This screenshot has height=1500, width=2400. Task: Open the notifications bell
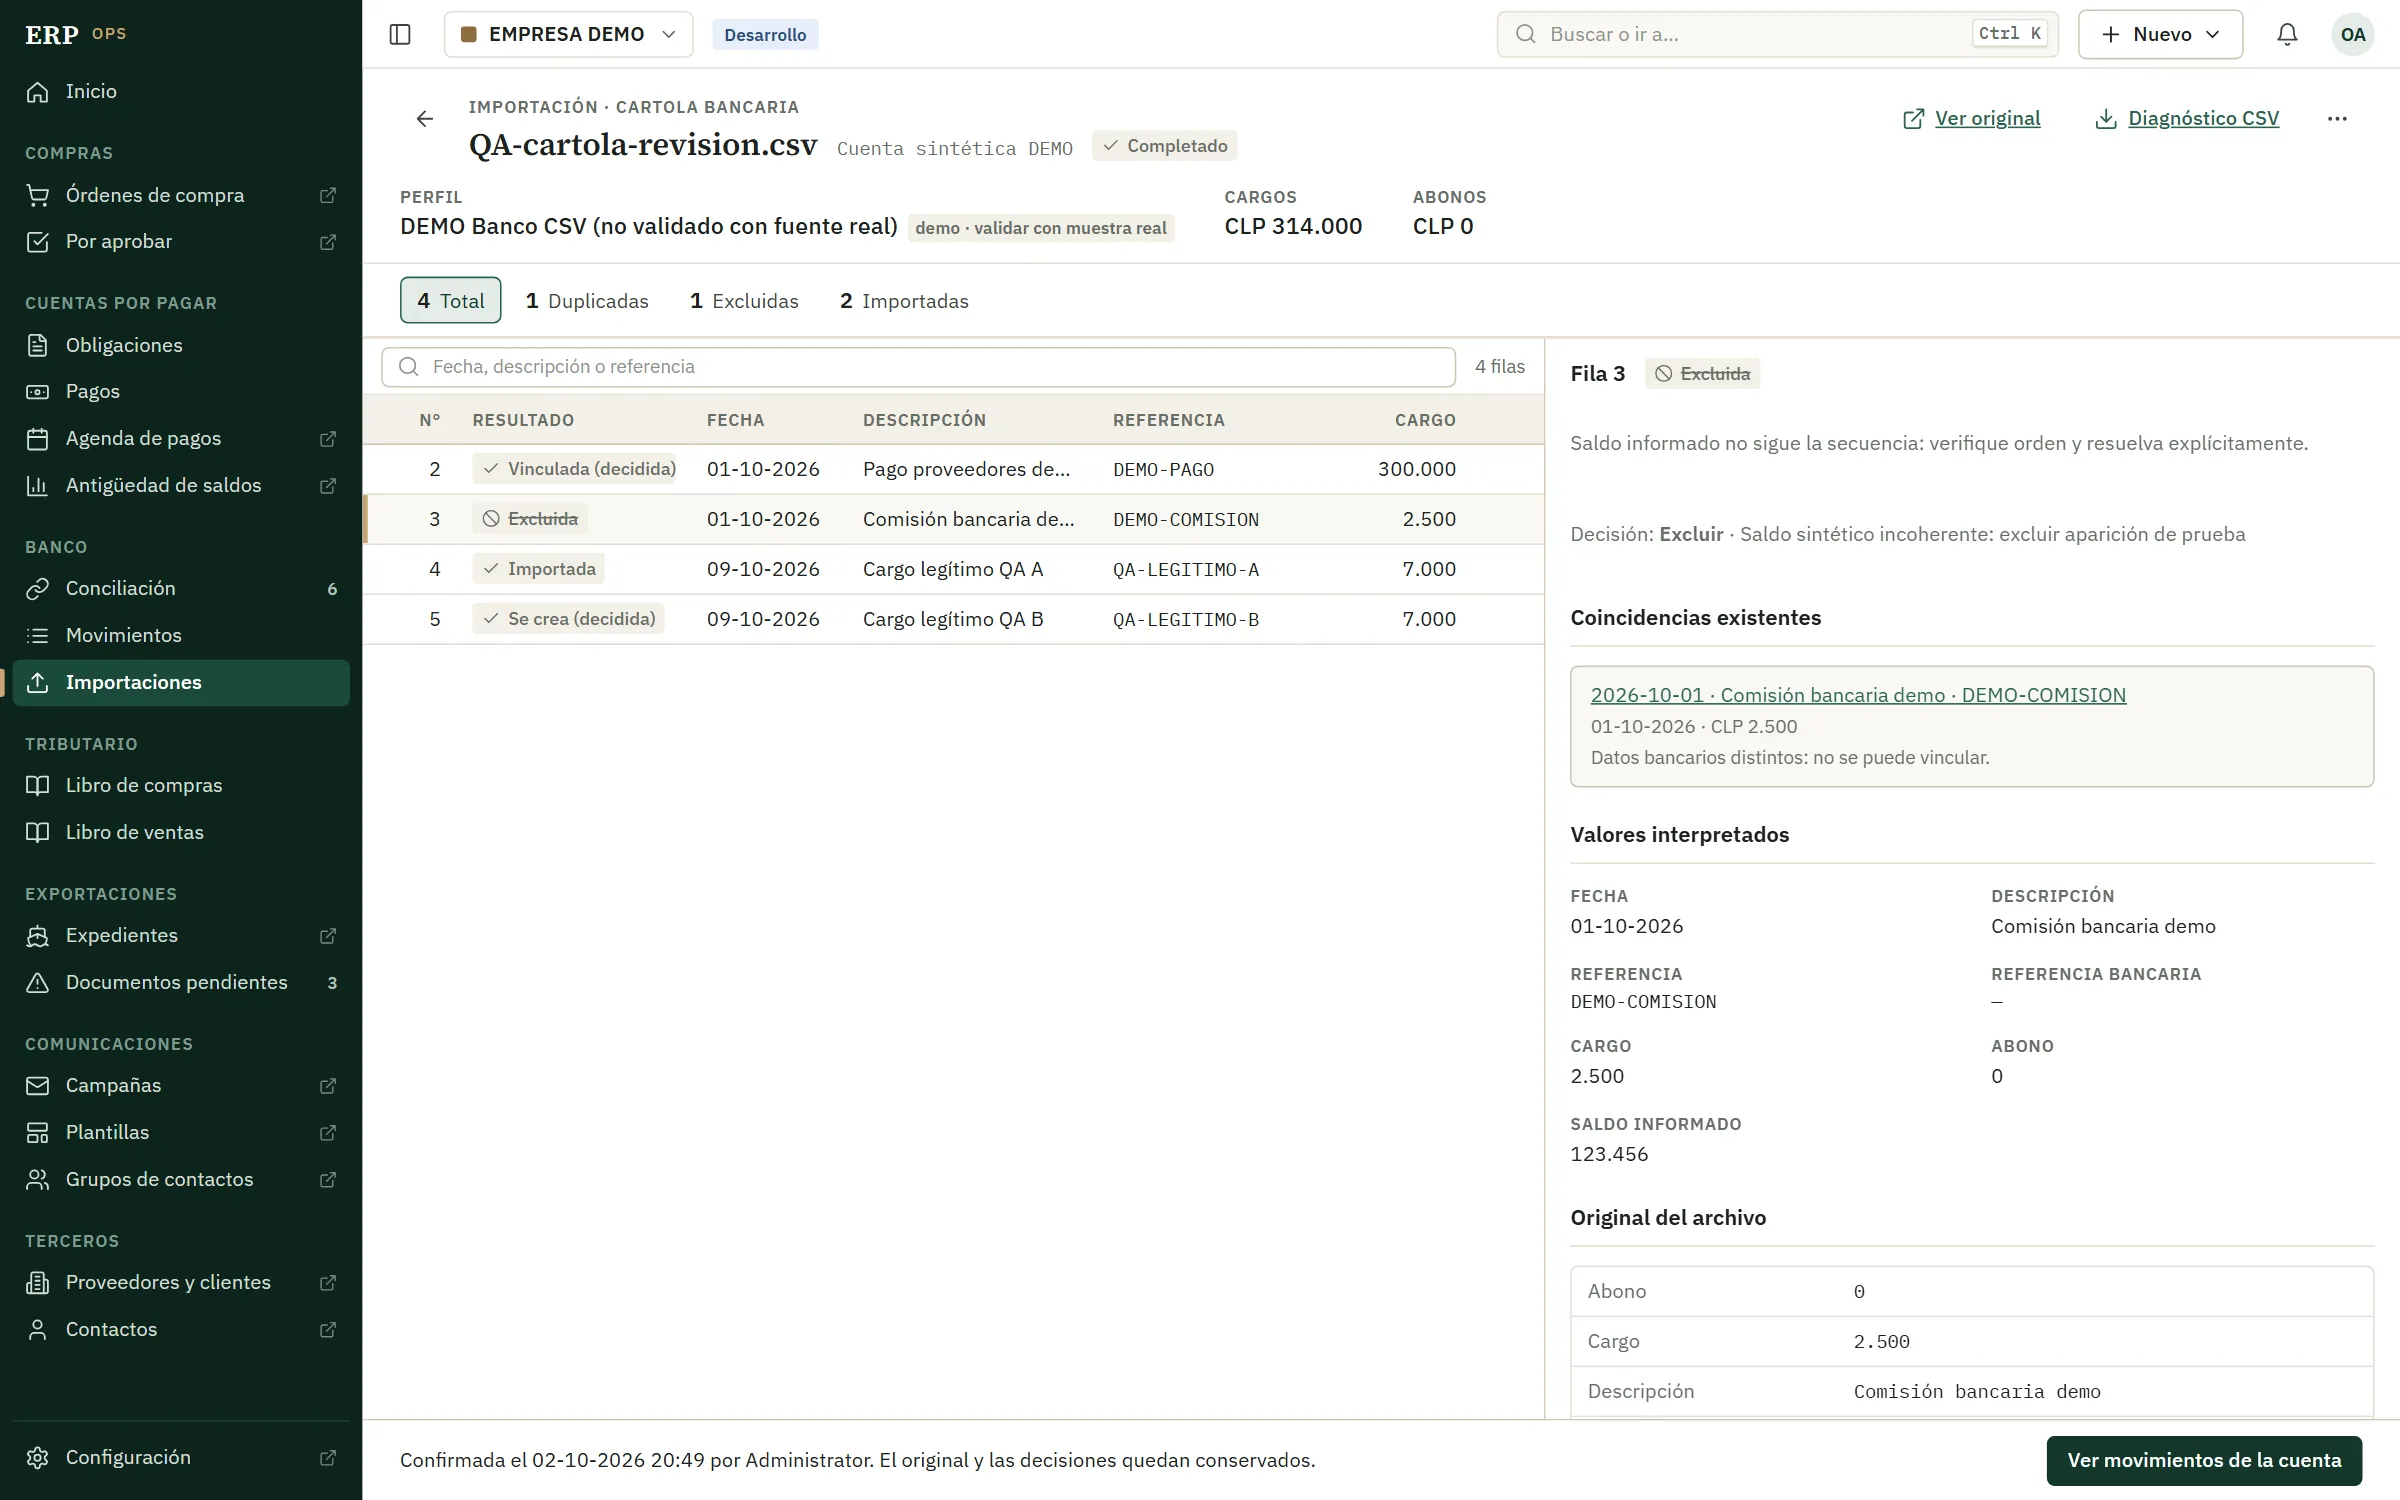2287,34
